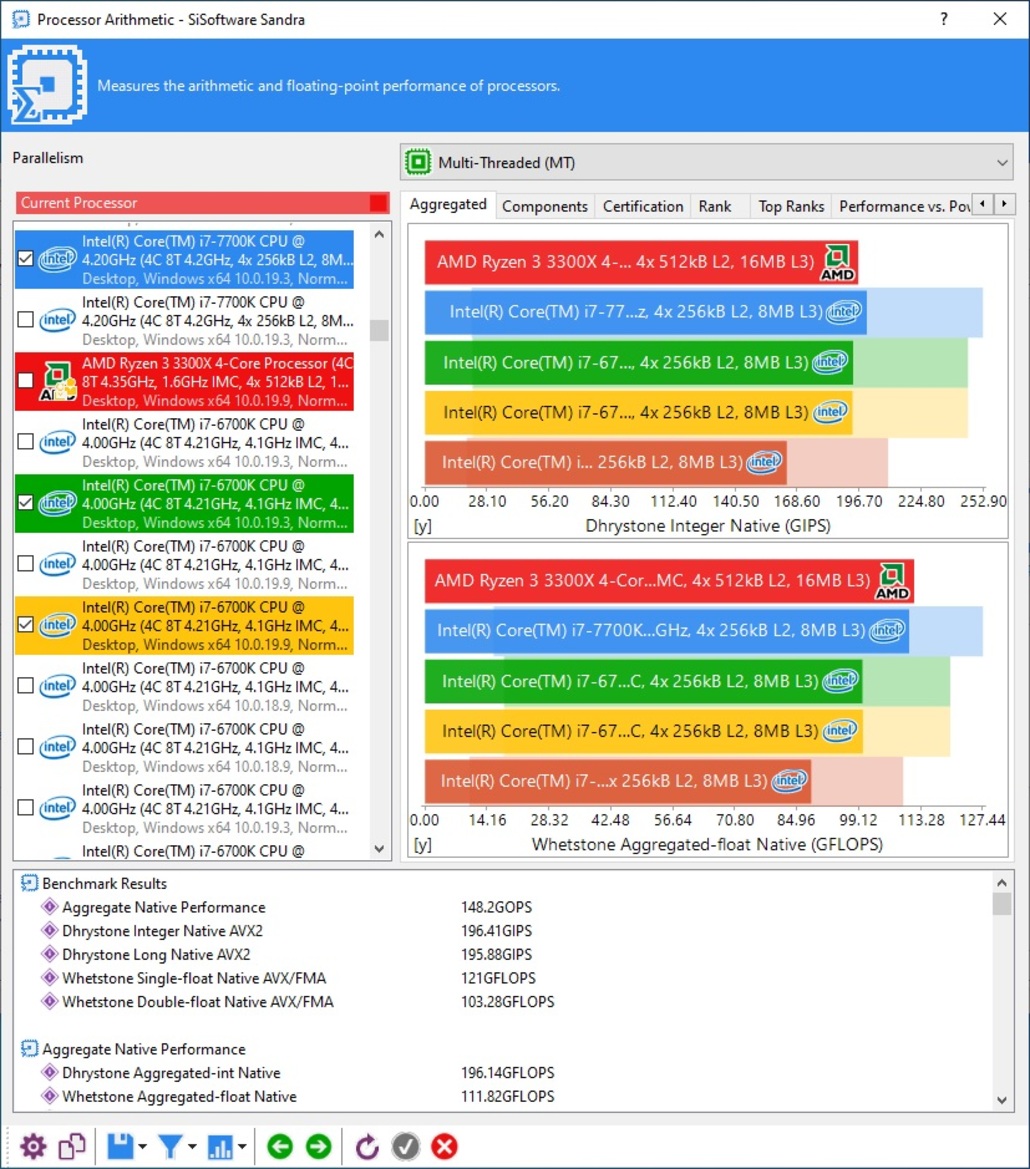Uncheck the yellow-highlighted i7-6700K checkbox
This screenshot has width=1030, height=1169.
(25, 625)
